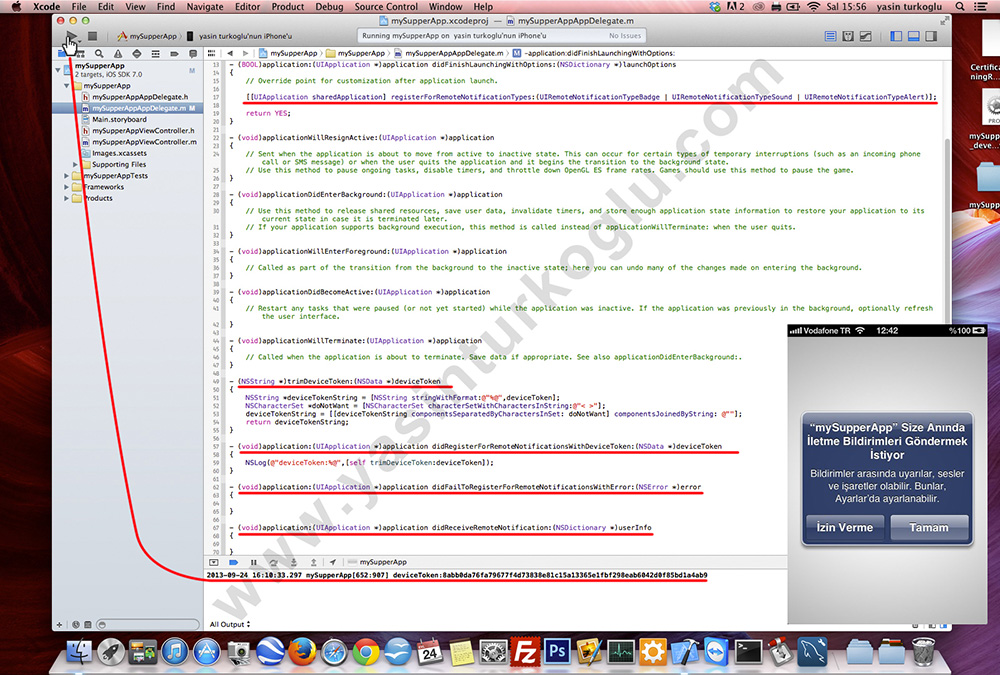Click the related items grid icon in jump bar
This screenshot has width=1000, height=675.
tap(212, 54)
